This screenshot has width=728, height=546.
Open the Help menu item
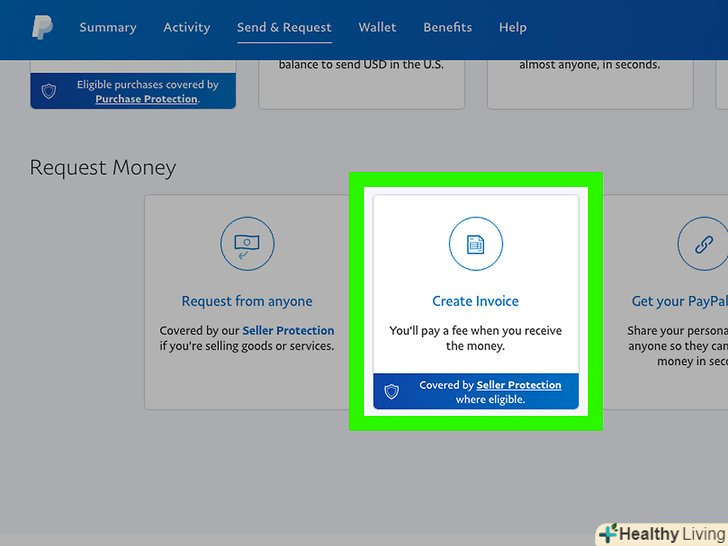(x=513, y=27)
